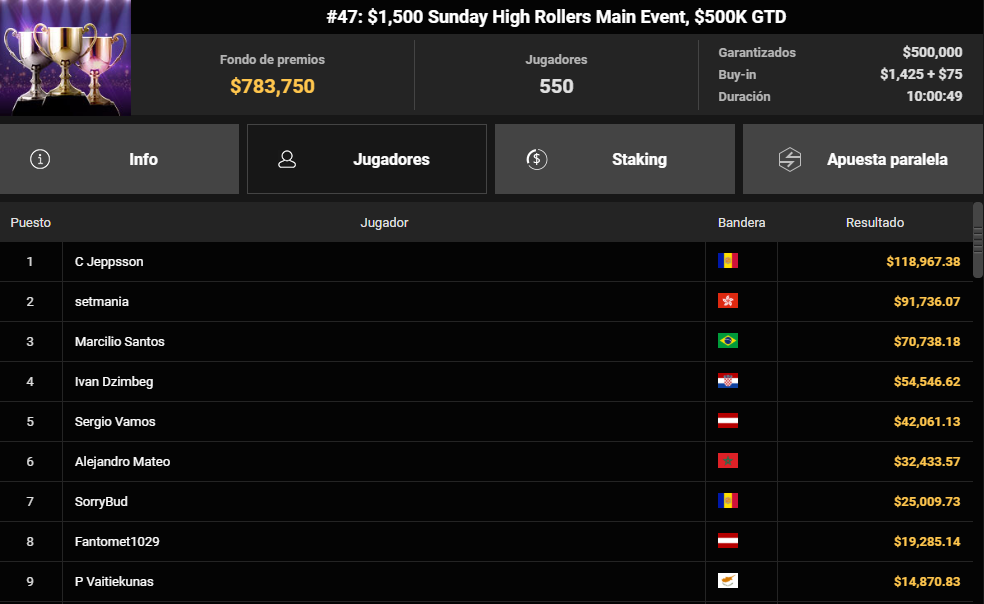This screenshot has width=984, height=604.
Task: Click the flag beside Alejandro Mateo
Action: tap(728, 461)
